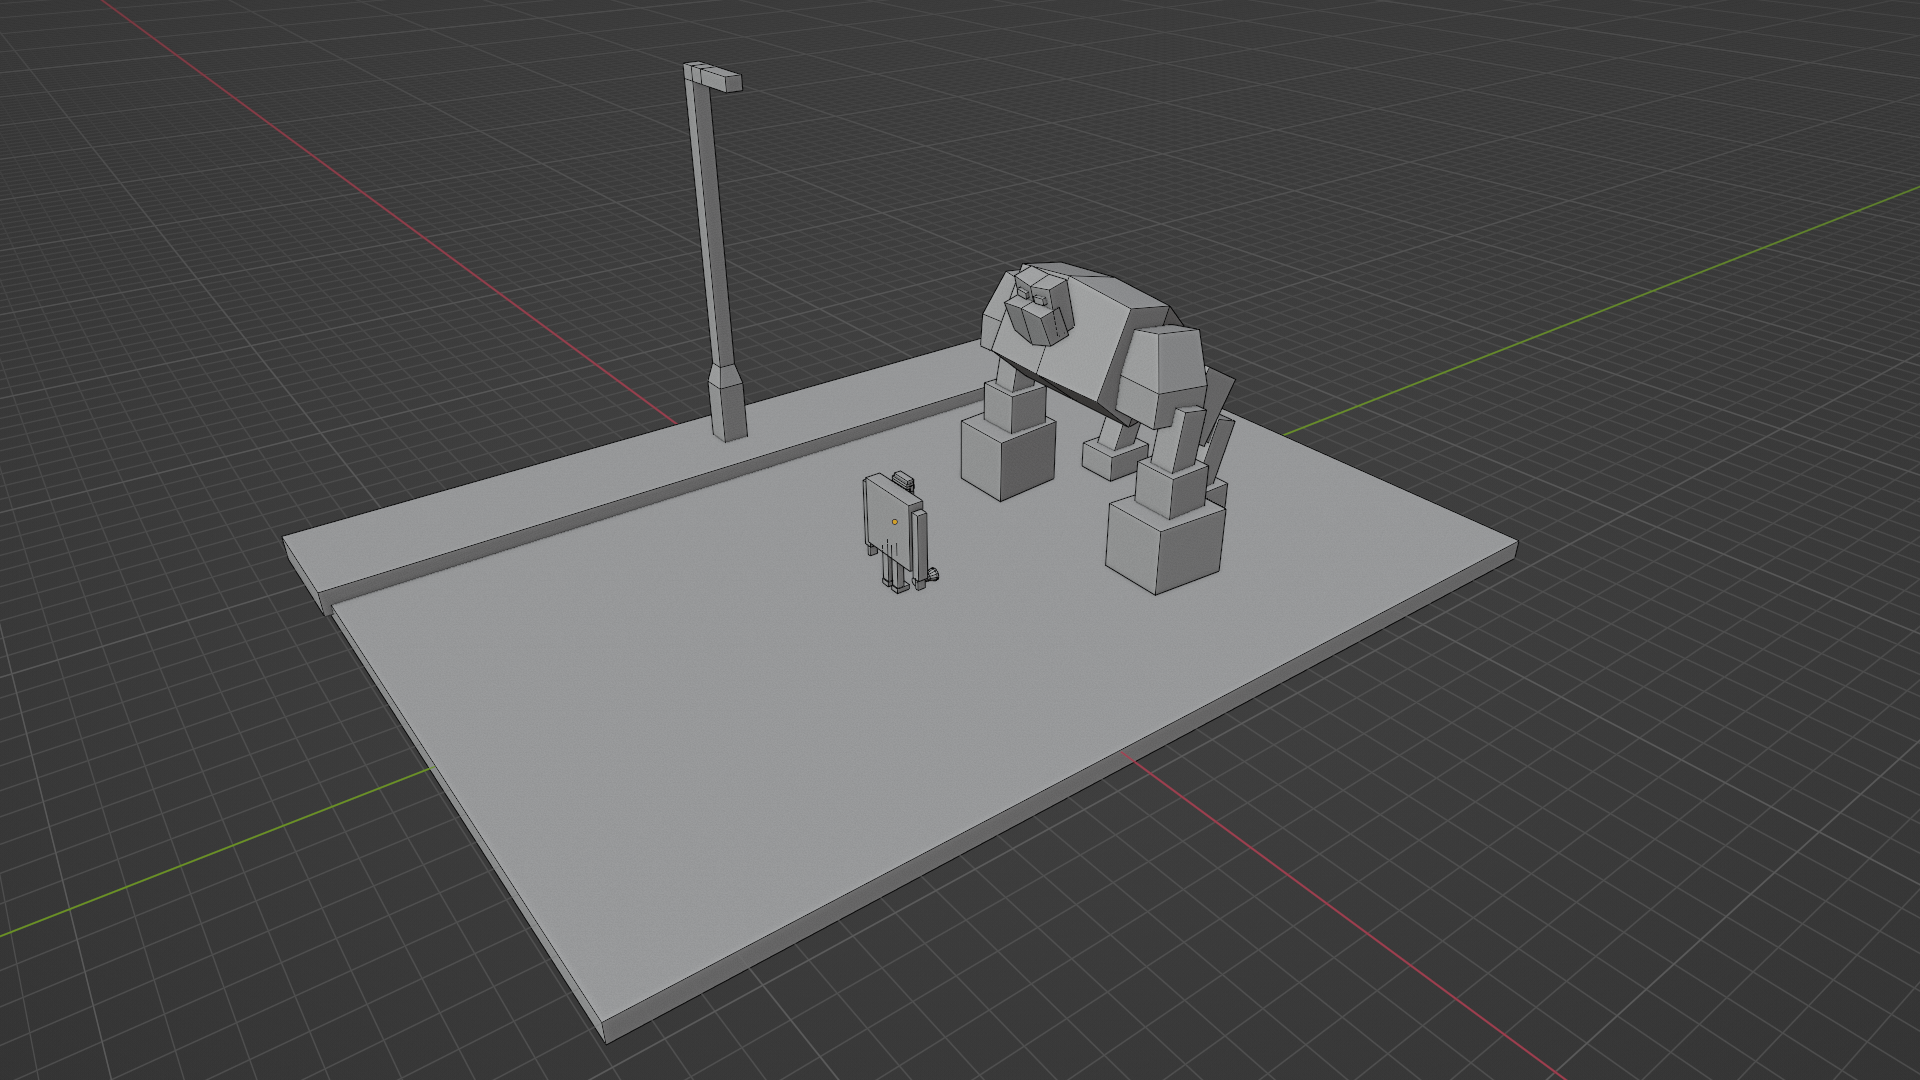Select the gorilla's front-left fist cube
The width and height of the screenshot is (1920, 1080).
pyautogui.click(x=1005, y=460)
